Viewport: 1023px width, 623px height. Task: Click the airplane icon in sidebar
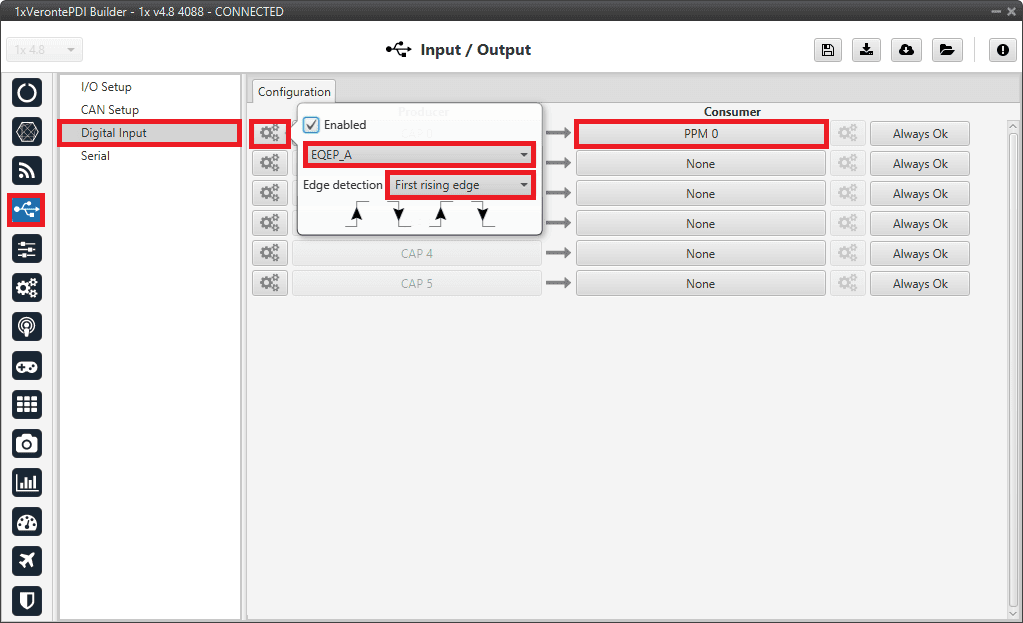point(27,560)
